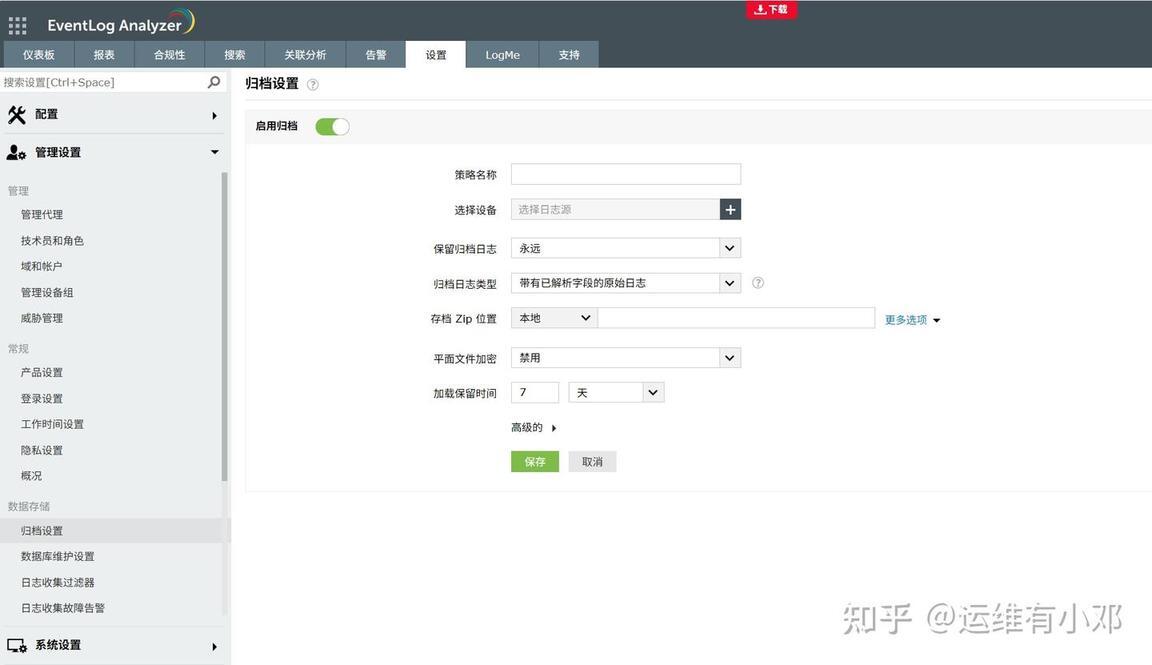This screenshot has height=665, width=1152.
Task: Open 隐私设置 in sidebar
Action: [x=42, y=450]
